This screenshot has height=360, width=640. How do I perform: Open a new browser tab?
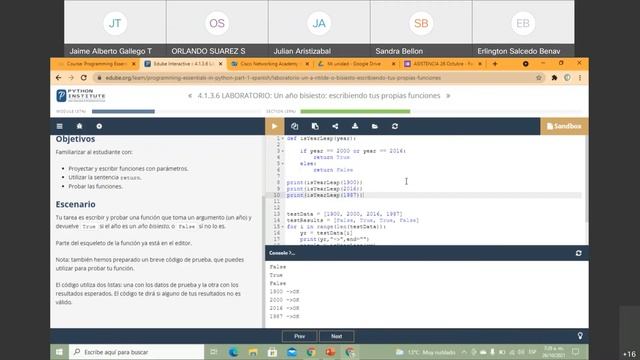tap(495, 64)
